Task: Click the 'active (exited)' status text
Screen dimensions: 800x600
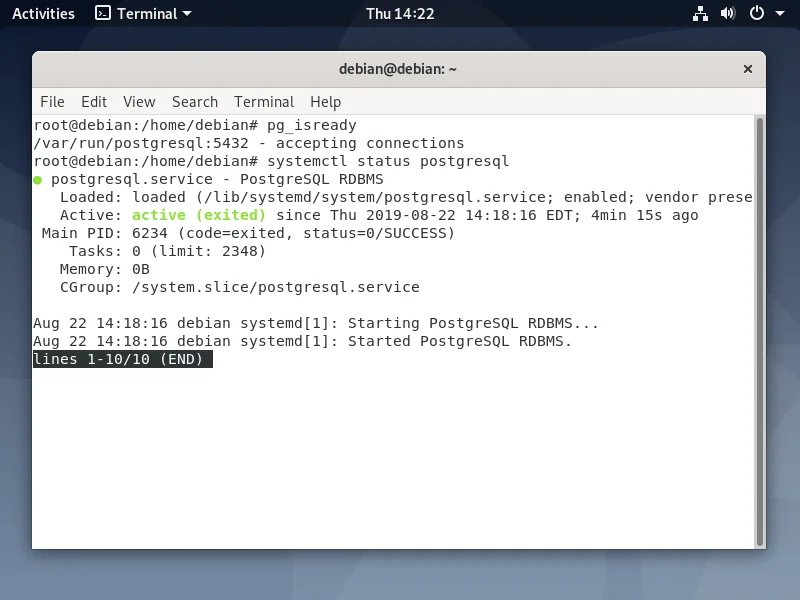Action: tap(199, 215)
